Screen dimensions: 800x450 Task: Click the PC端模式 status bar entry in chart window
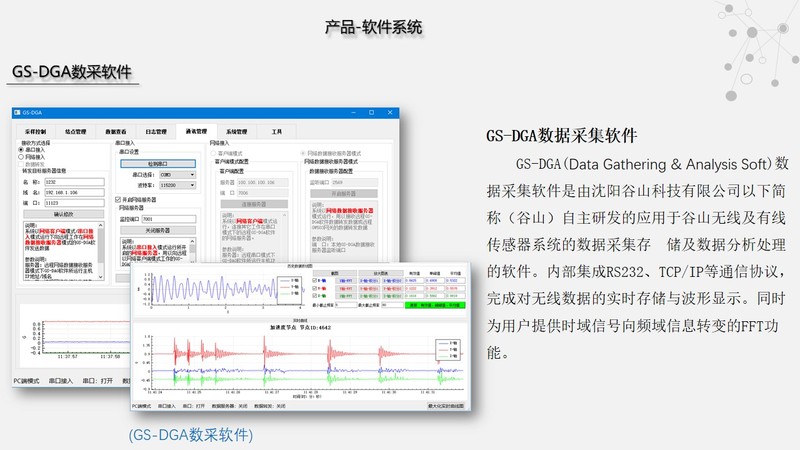click(142, 406)
